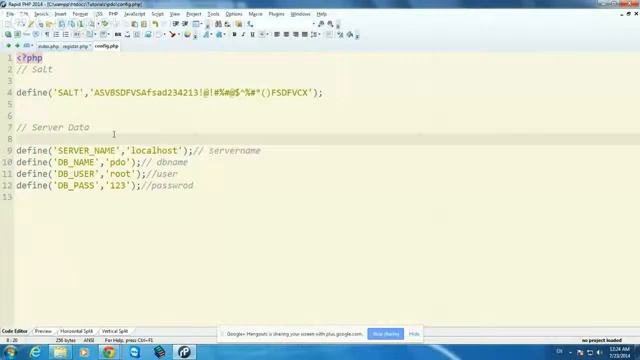Open the Options menu
This screenshot has width=640, height=360.
234,14
